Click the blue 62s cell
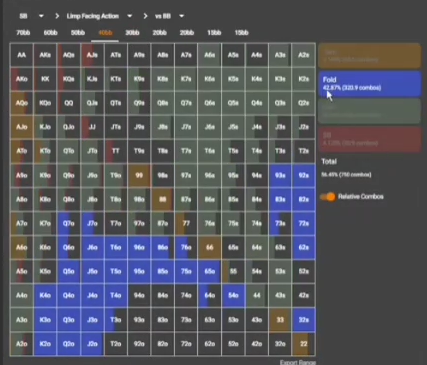The height and width of the screenshot is (365, 427). (303, 247)
